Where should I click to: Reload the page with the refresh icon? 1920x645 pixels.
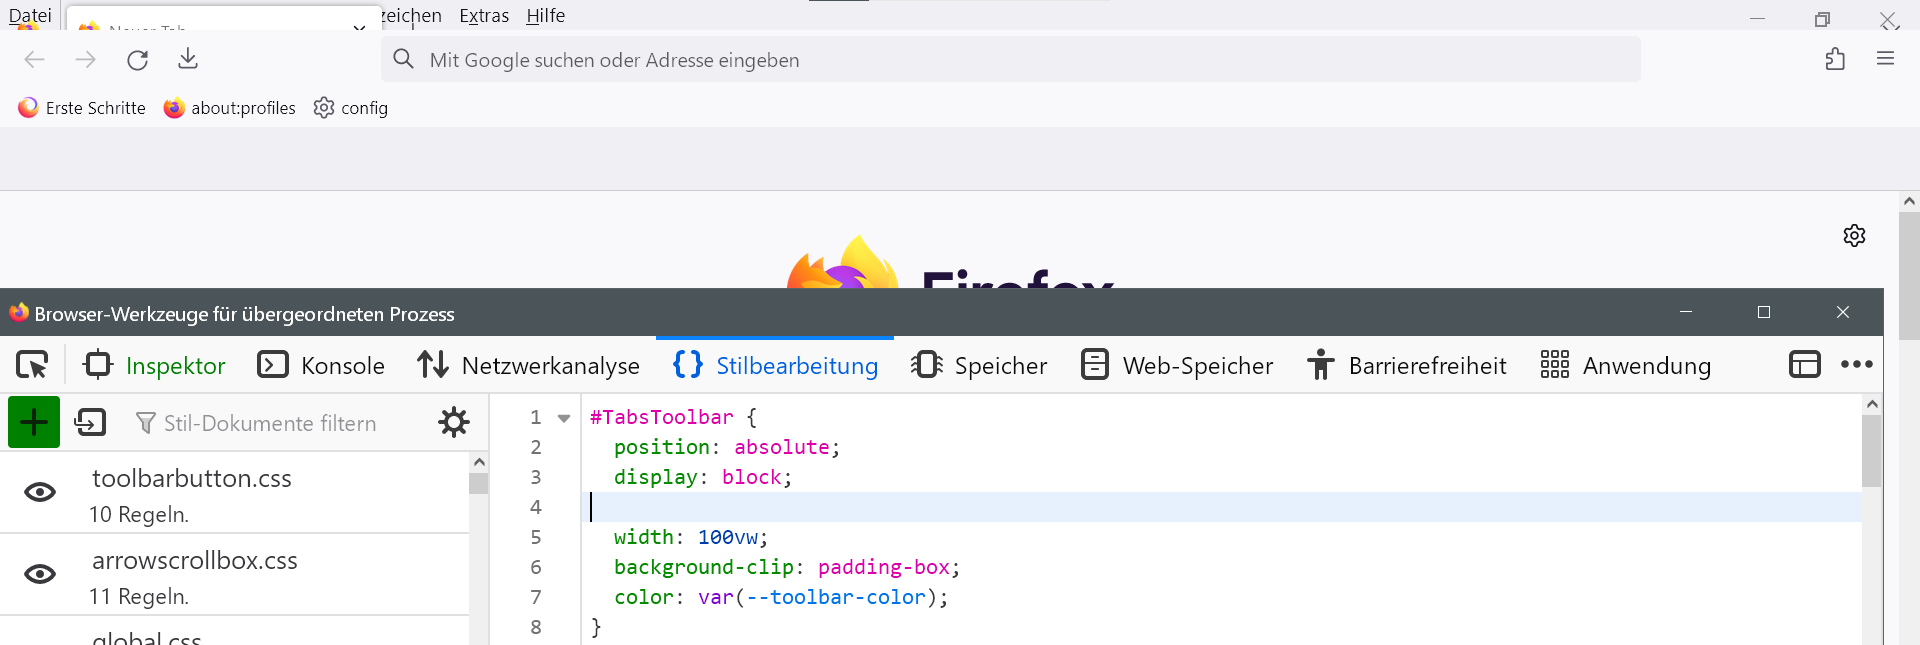(138, 60)
